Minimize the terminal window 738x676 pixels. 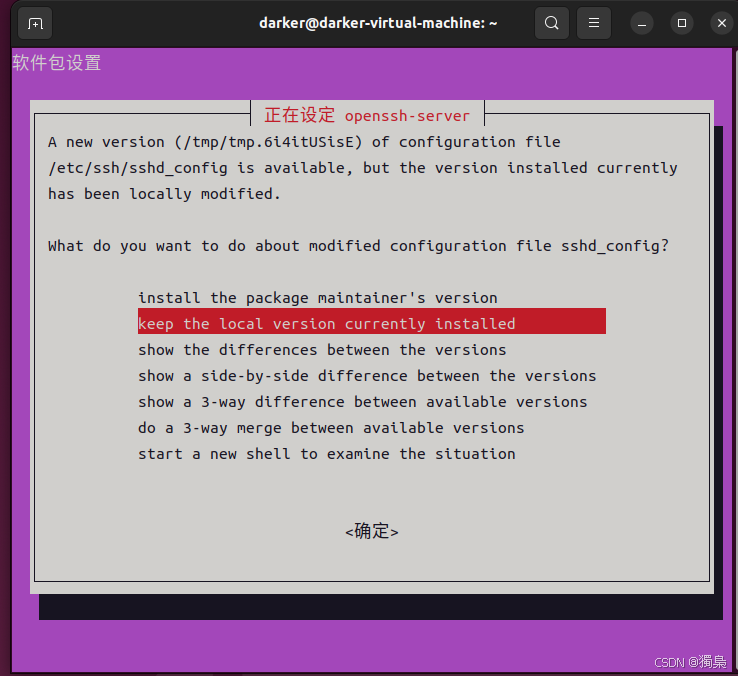pos(642,23)
